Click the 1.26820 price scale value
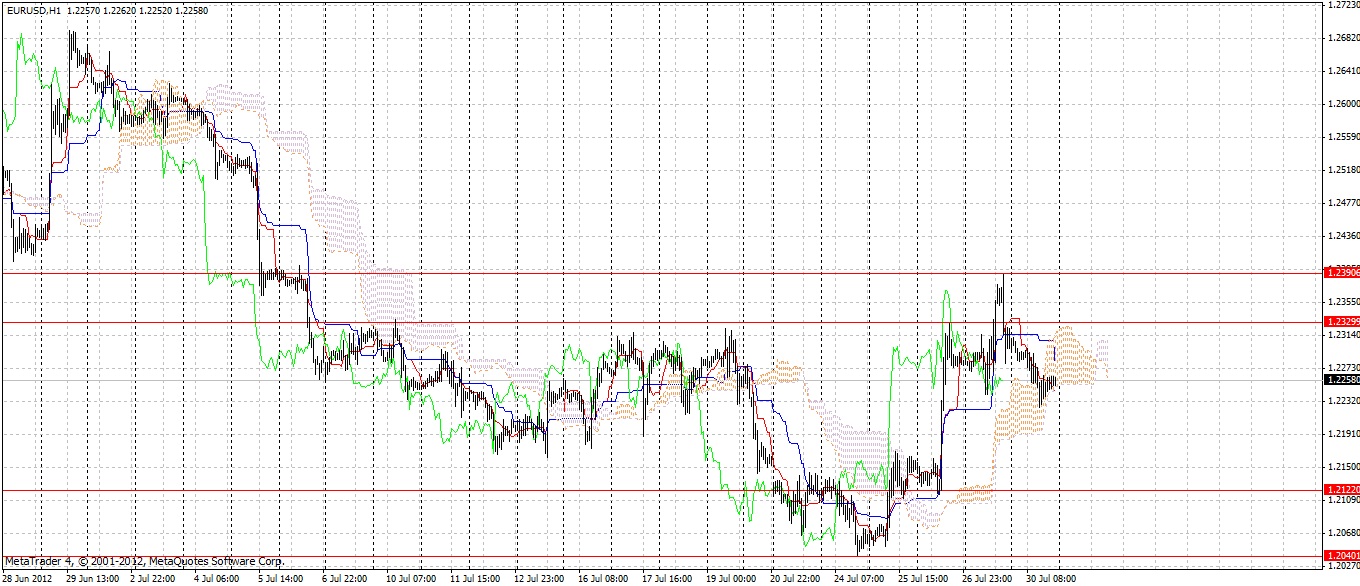This screenshot has width=1360, height=586. click(x=1341, y=39)
